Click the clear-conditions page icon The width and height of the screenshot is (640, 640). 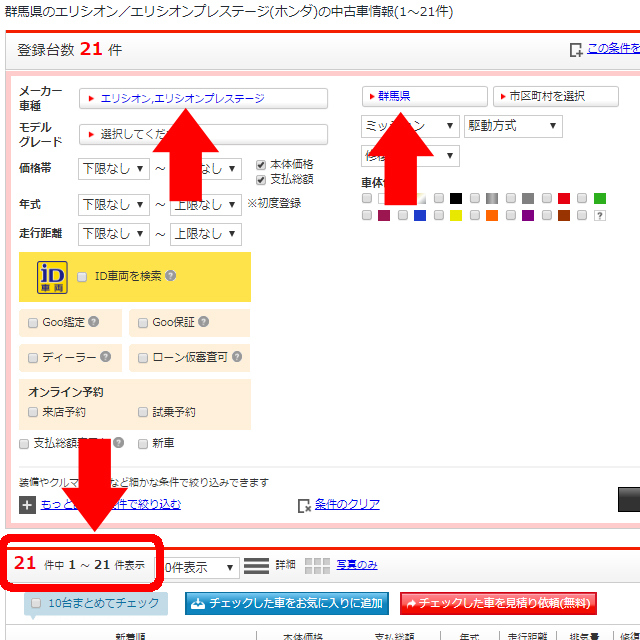(x=304, y=506)
